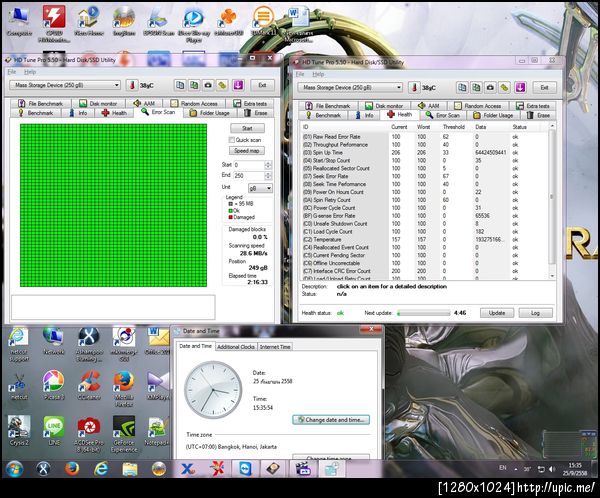Viewport: 600px width, 498px height.
Task: Click the Start position input field
Action: pyautogui.click(x=249, y=165)
